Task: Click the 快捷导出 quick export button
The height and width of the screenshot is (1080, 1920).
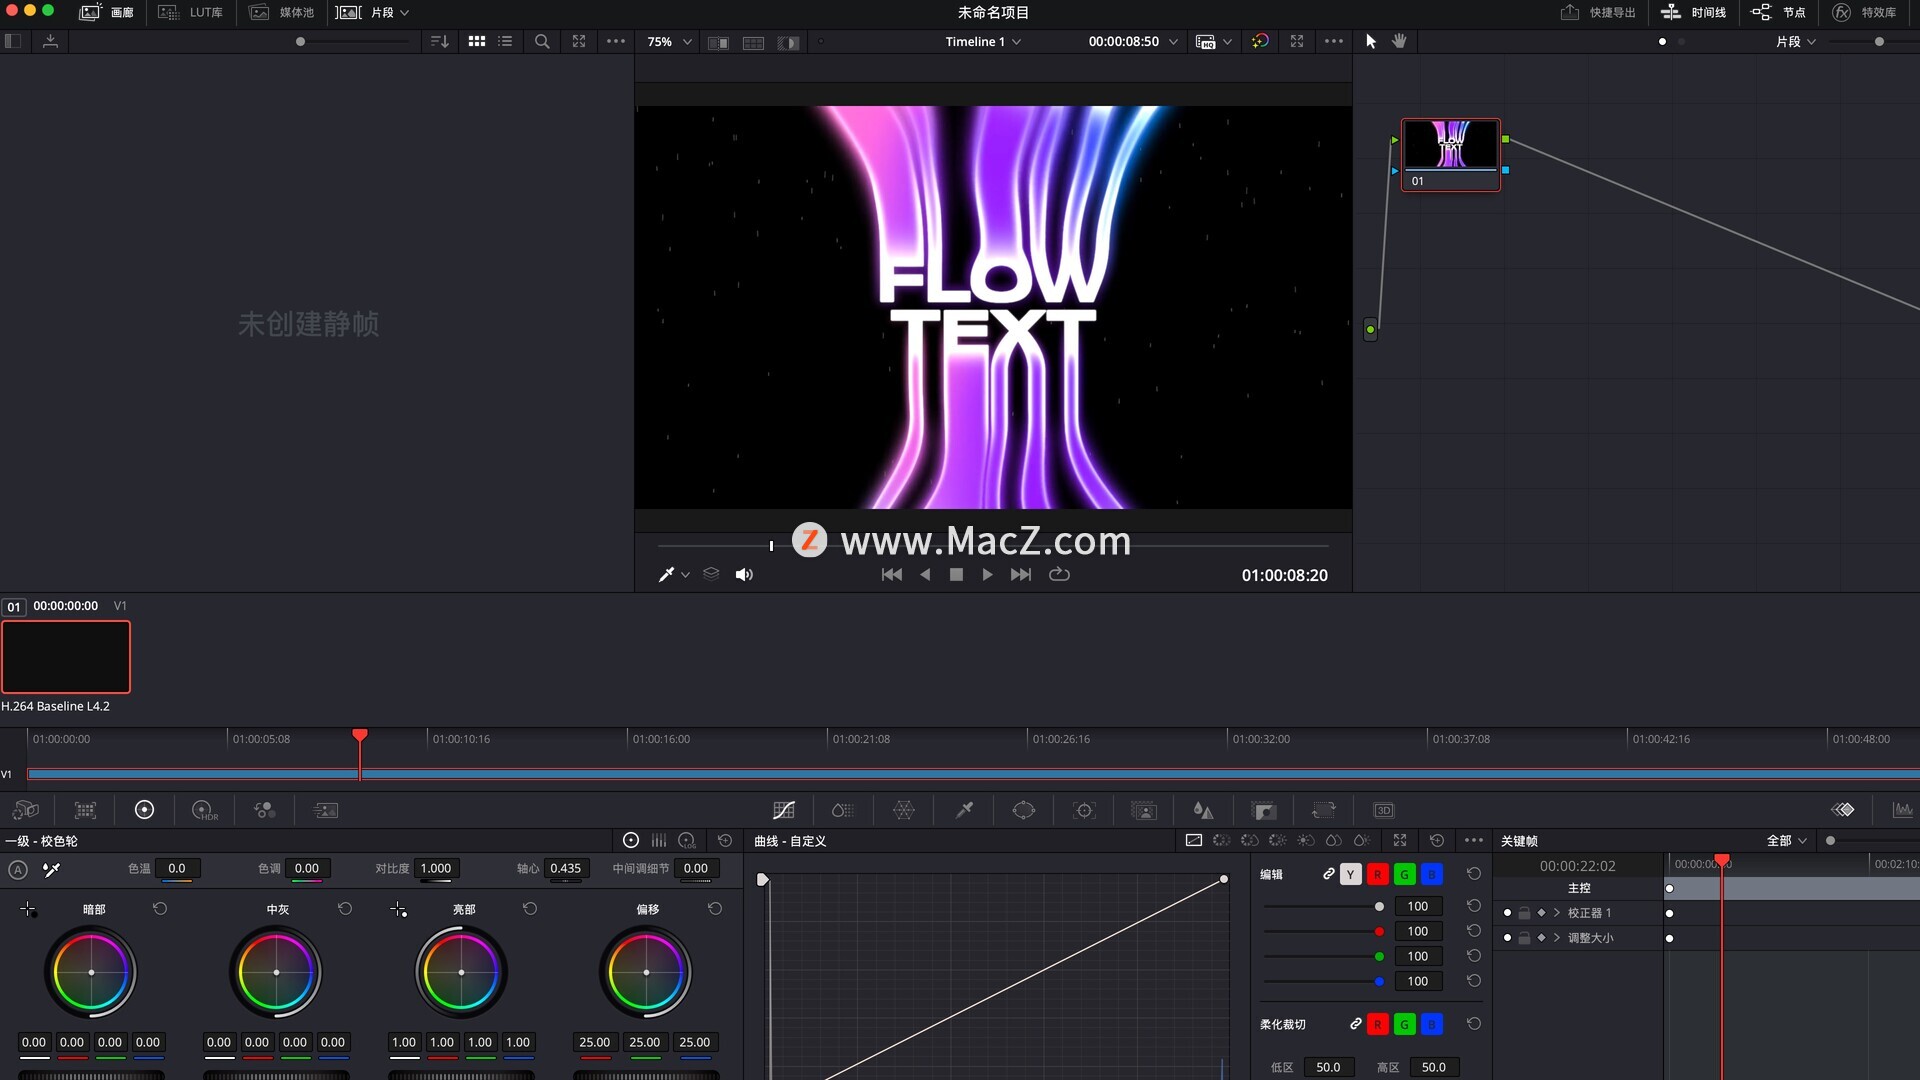Action: click(x=1598, y=12)
